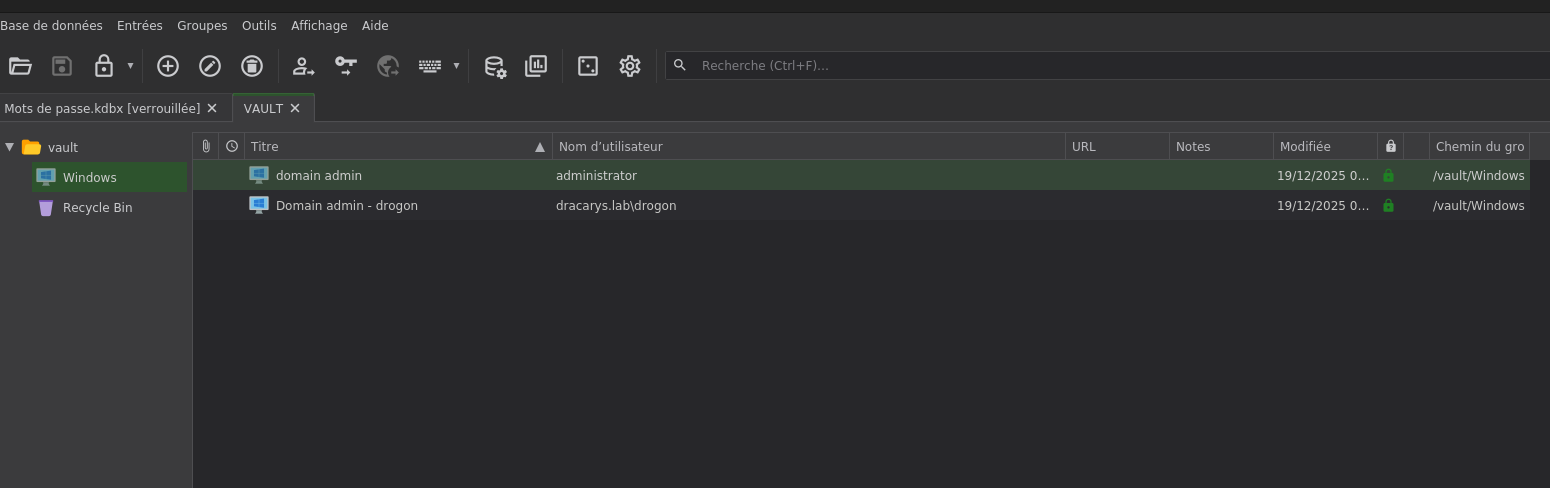Close the VAULT tab
The width and height of the screenshot is (1550, 488).
295,108
